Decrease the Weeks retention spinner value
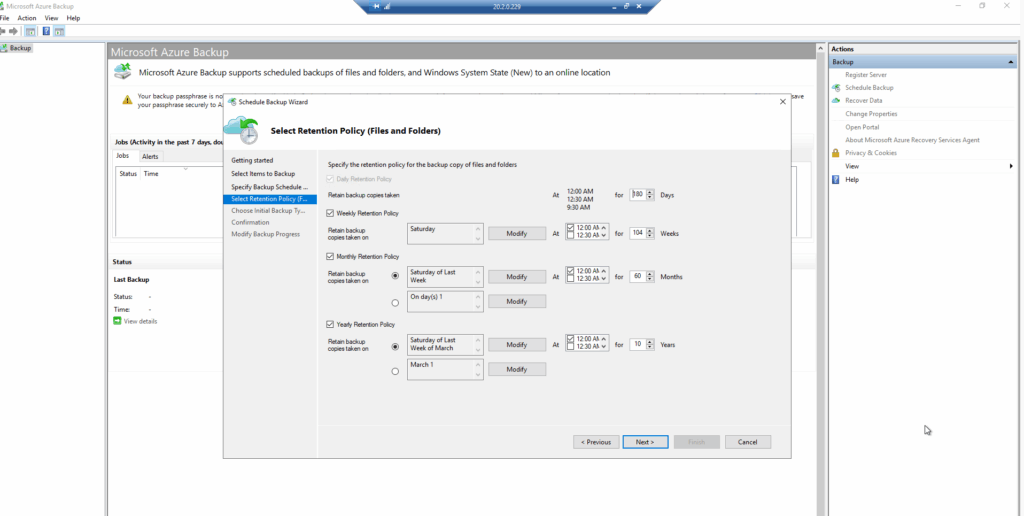This screenshot has width=1024, height=516. (x=650, y=236)
